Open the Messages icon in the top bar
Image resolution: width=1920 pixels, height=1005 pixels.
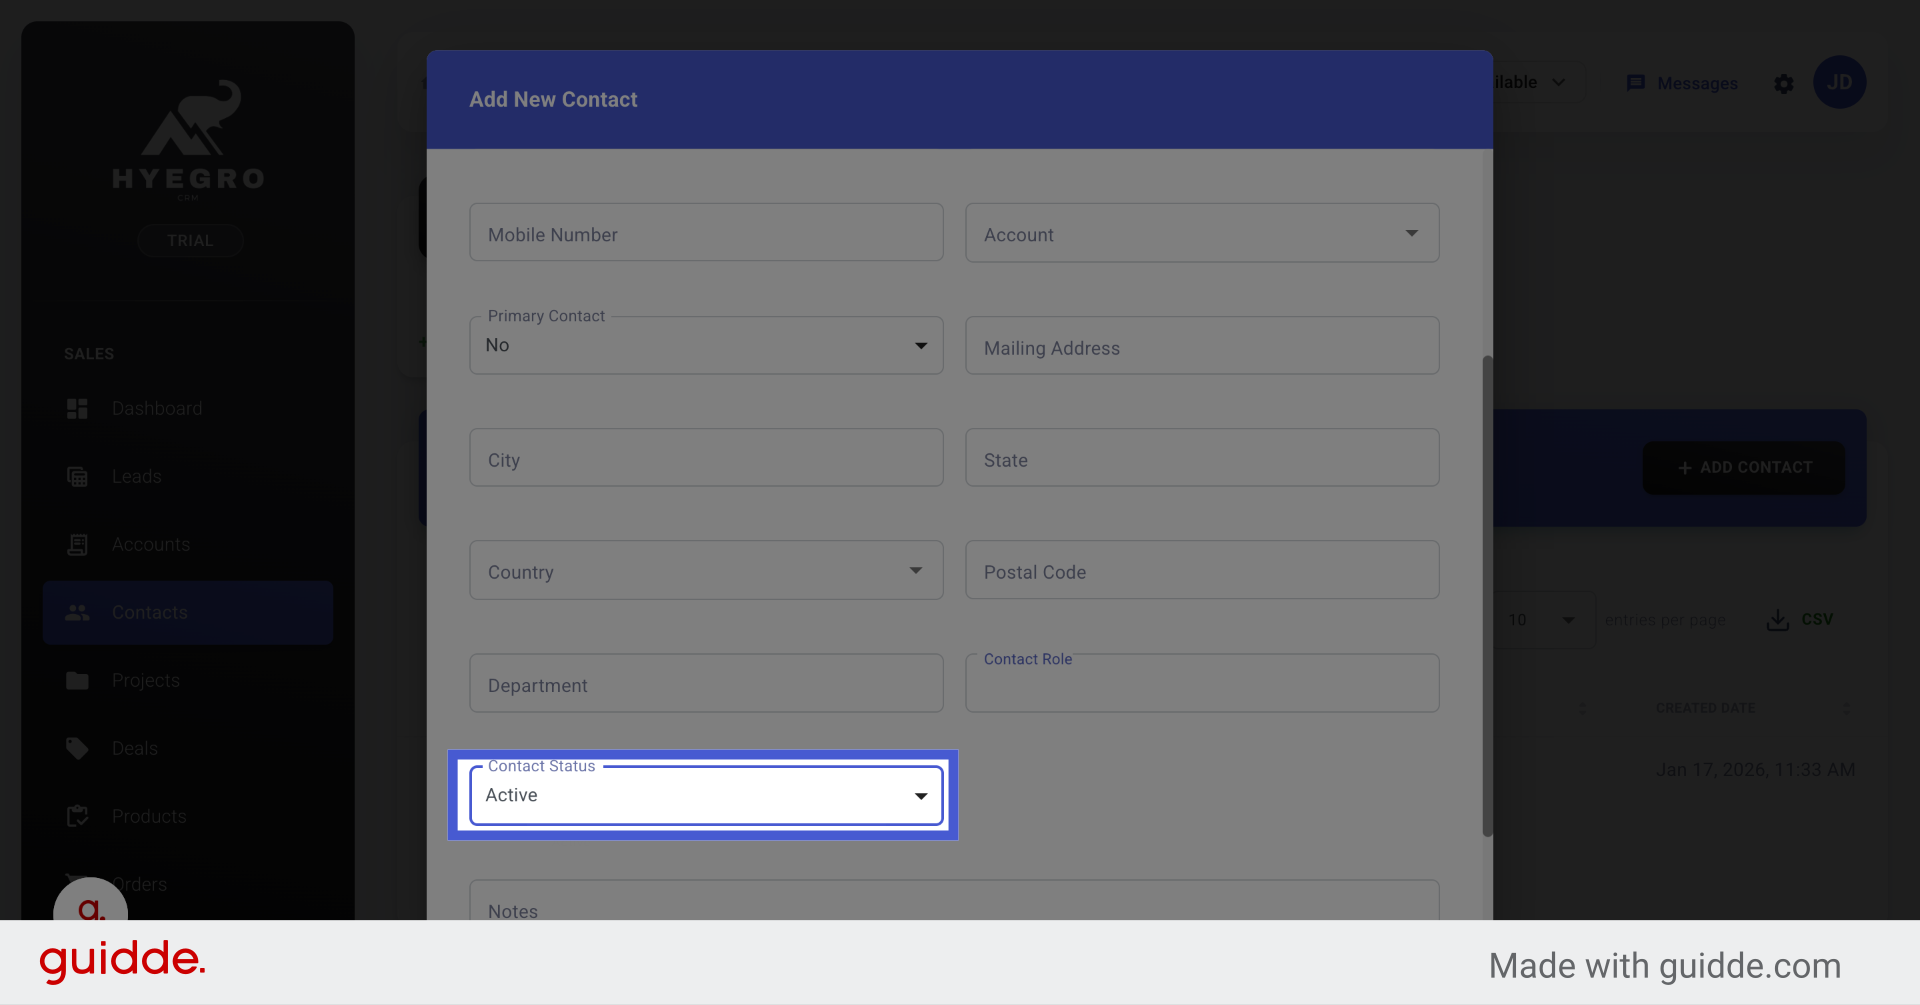(1636, 83)
